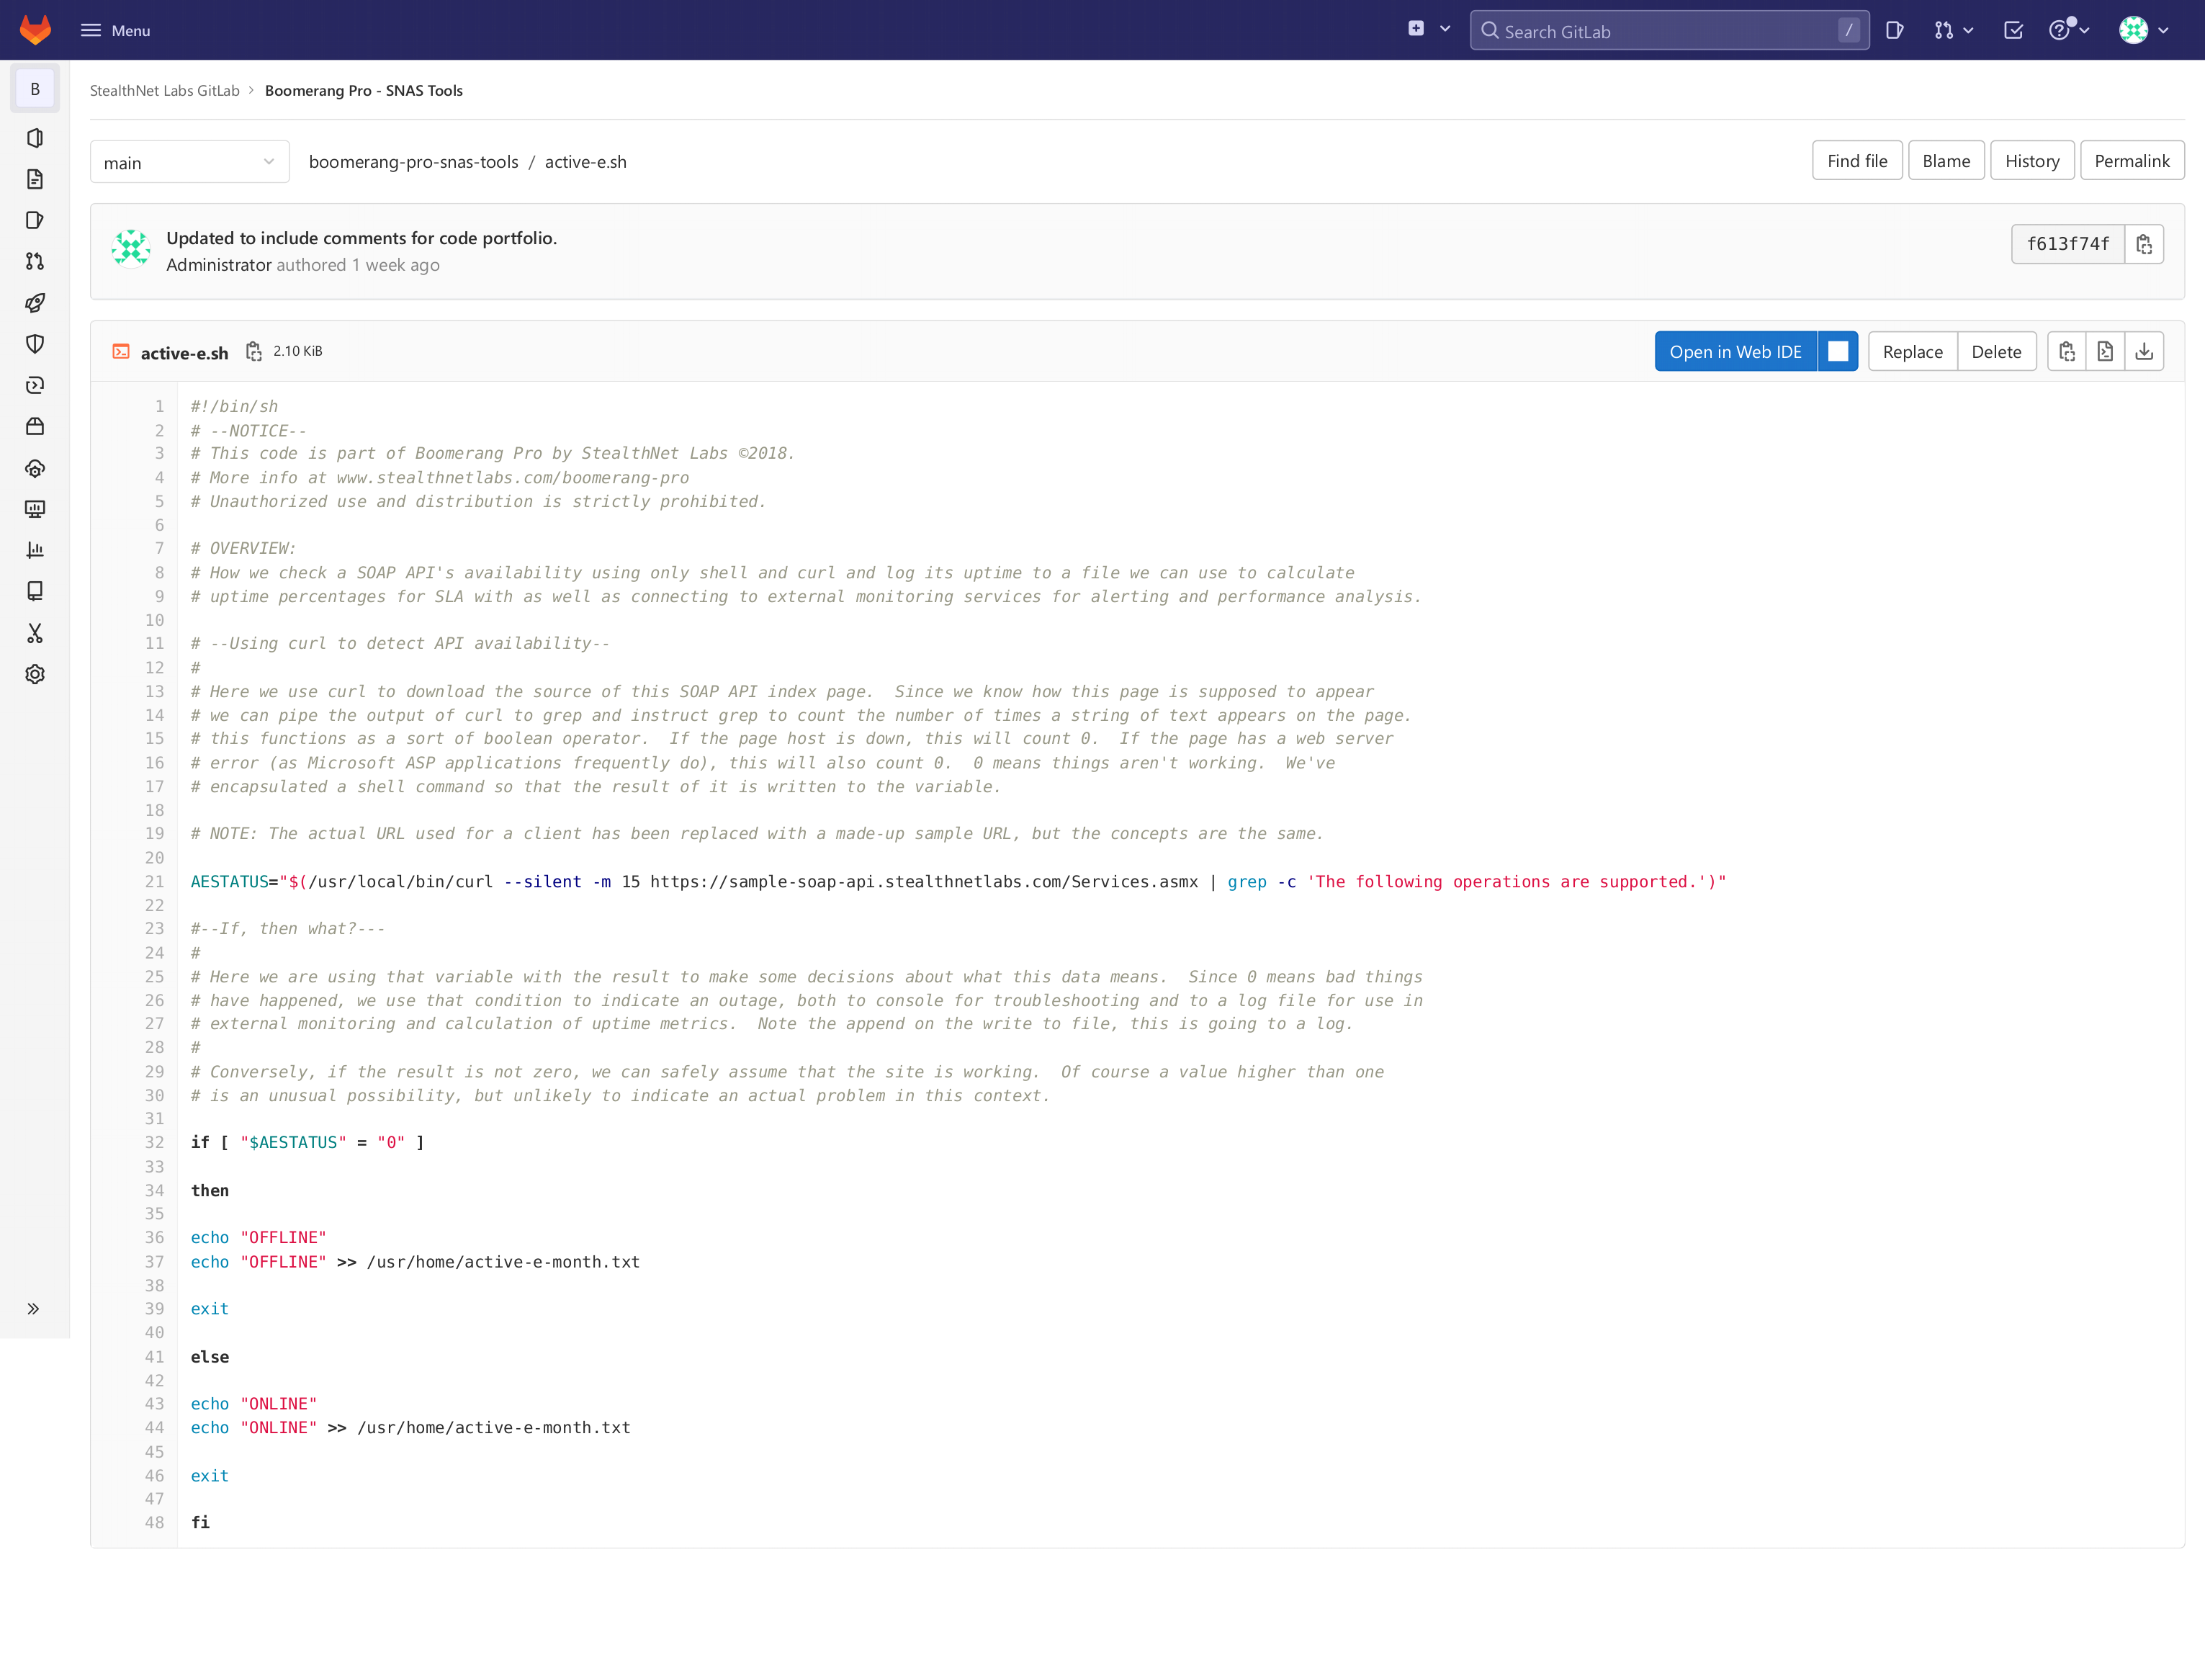Focus the Search GitLab field
The width and height of the screenshot is (2205, 1673).
tap(1669, 31)
